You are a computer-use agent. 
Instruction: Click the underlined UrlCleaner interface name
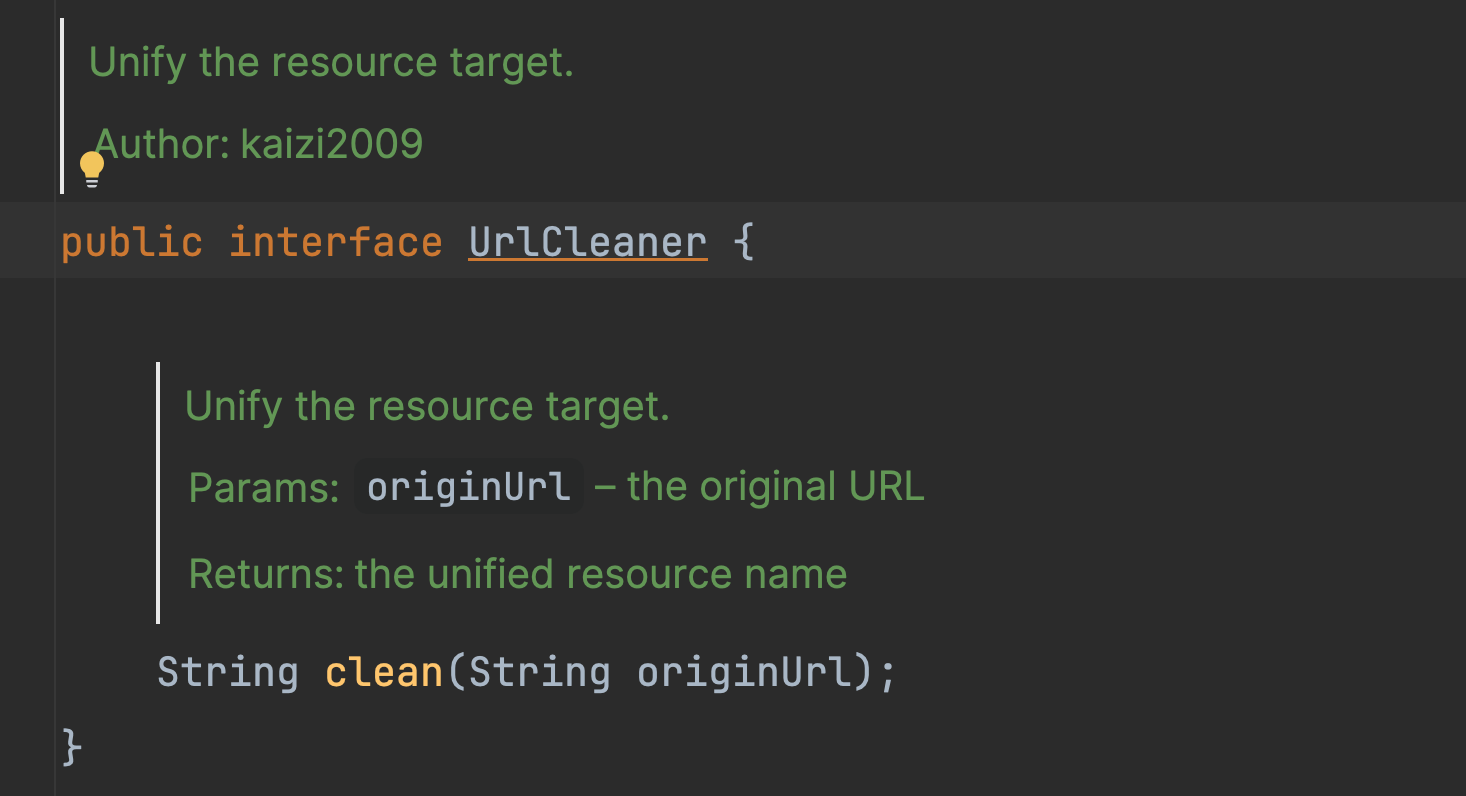588,243
